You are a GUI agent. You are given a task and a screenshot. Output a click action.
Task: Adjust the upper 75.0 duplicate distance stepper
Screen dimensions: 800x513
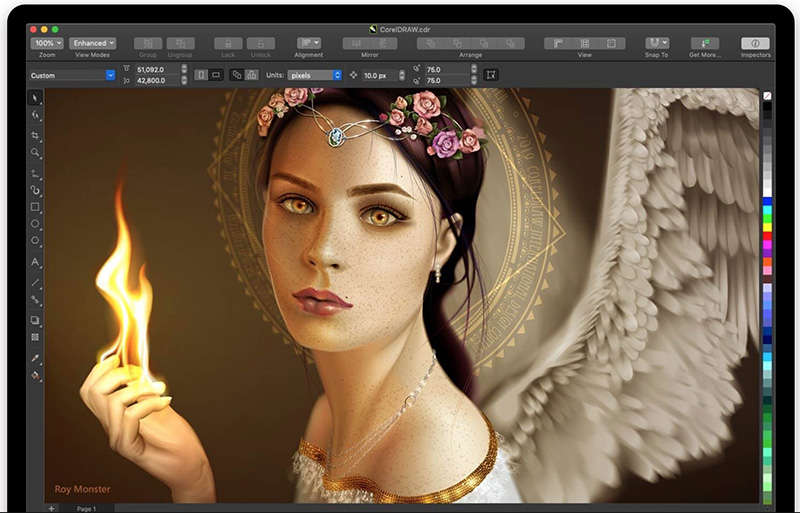coord(474,69)
